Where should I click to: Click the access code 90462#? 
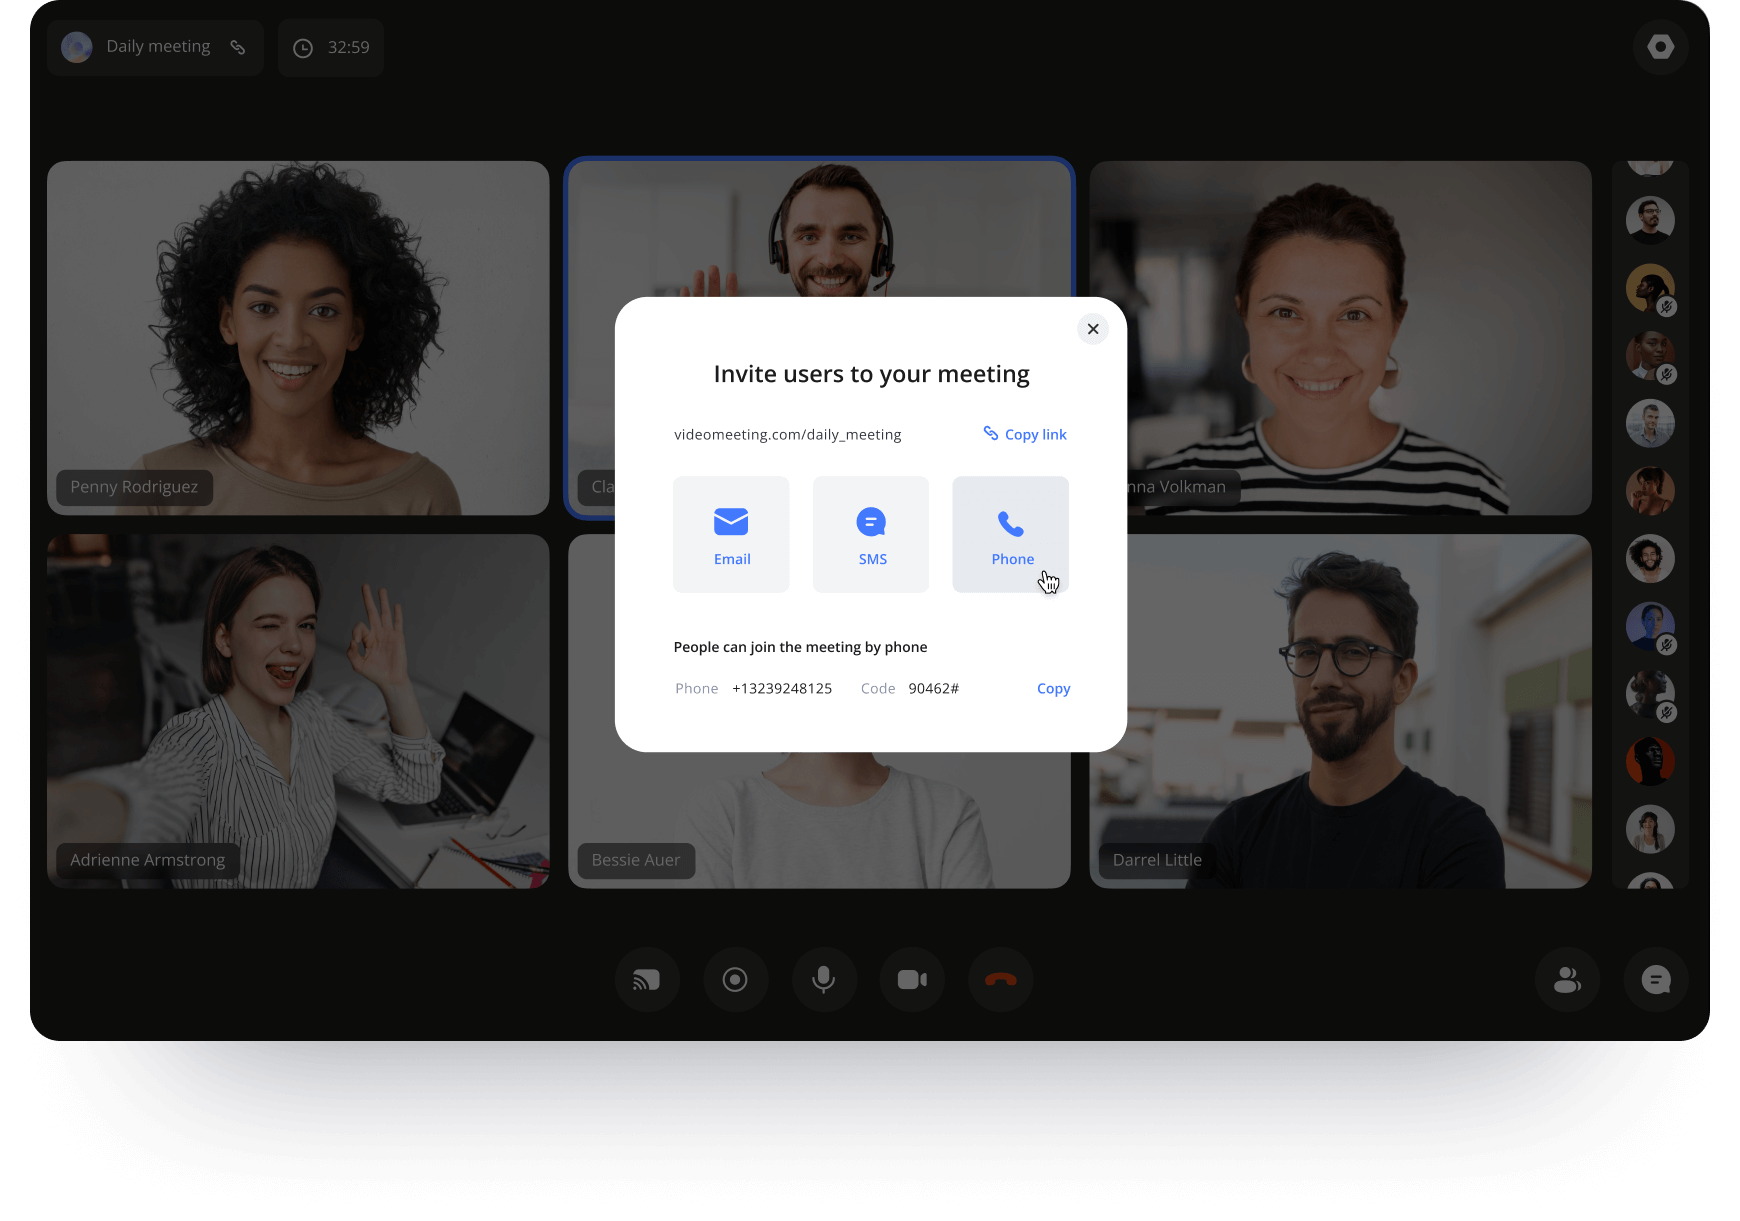coord(934,689)
